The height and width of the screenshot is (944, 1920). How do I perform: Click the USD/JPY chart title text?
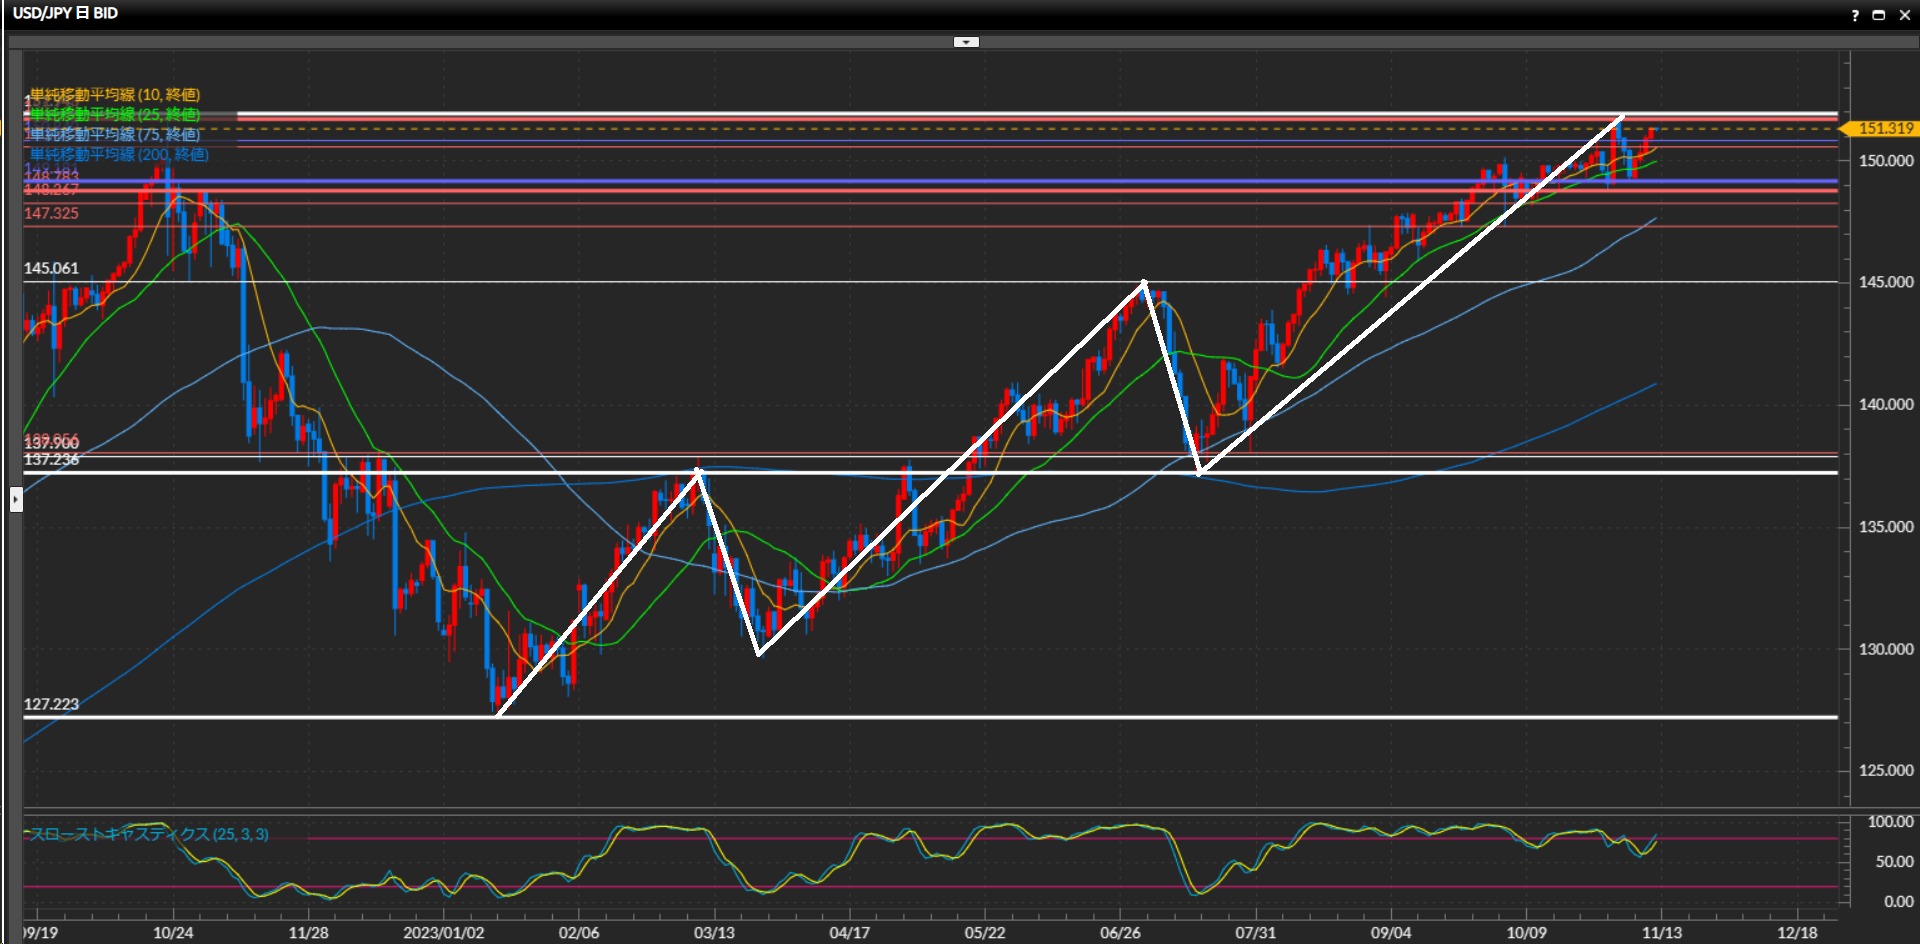click(65, 13)
